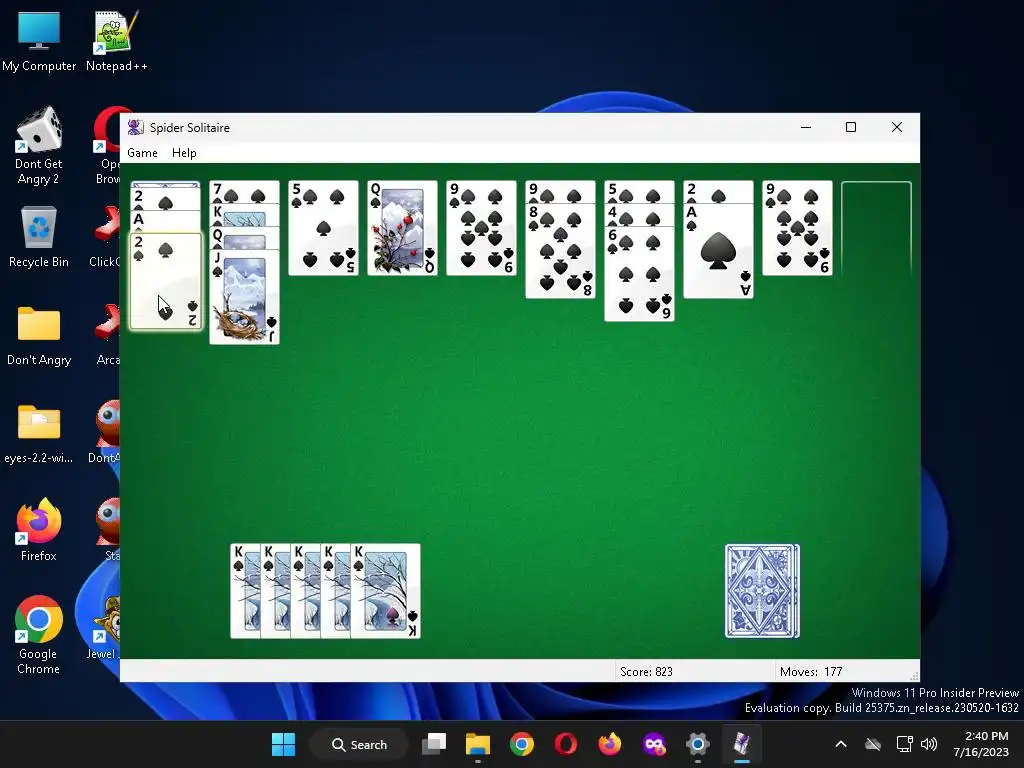Open the volume control in tray
Image resolution: width=1024 pixels, height=768 pixels.
click(x=929, y=744)
